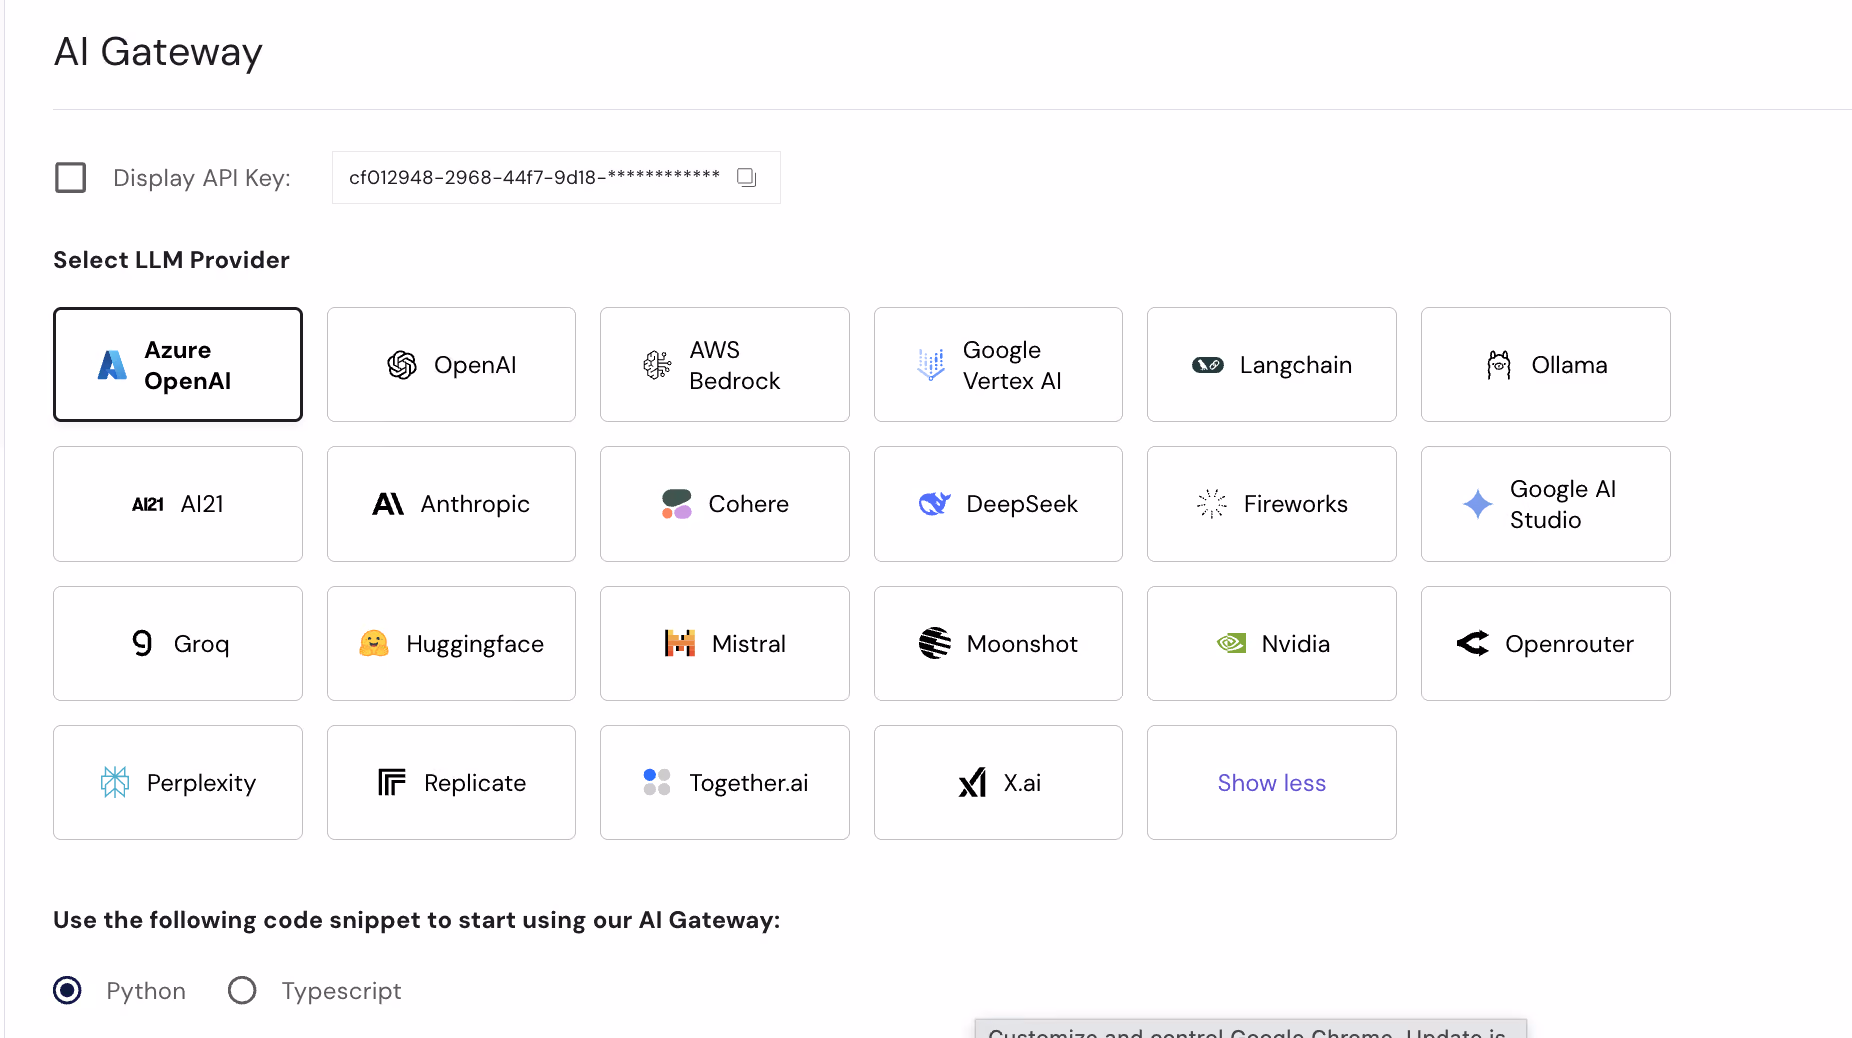Click the Nvidia eye logo icon
This screenshot has width=1852, height=1038.
[1231, 643]
